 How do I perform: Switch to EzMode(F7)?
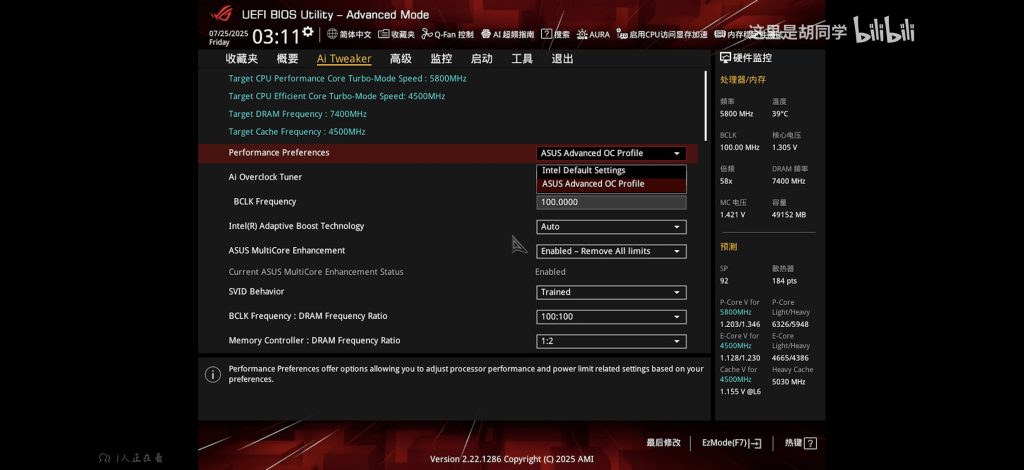[731, 443]
